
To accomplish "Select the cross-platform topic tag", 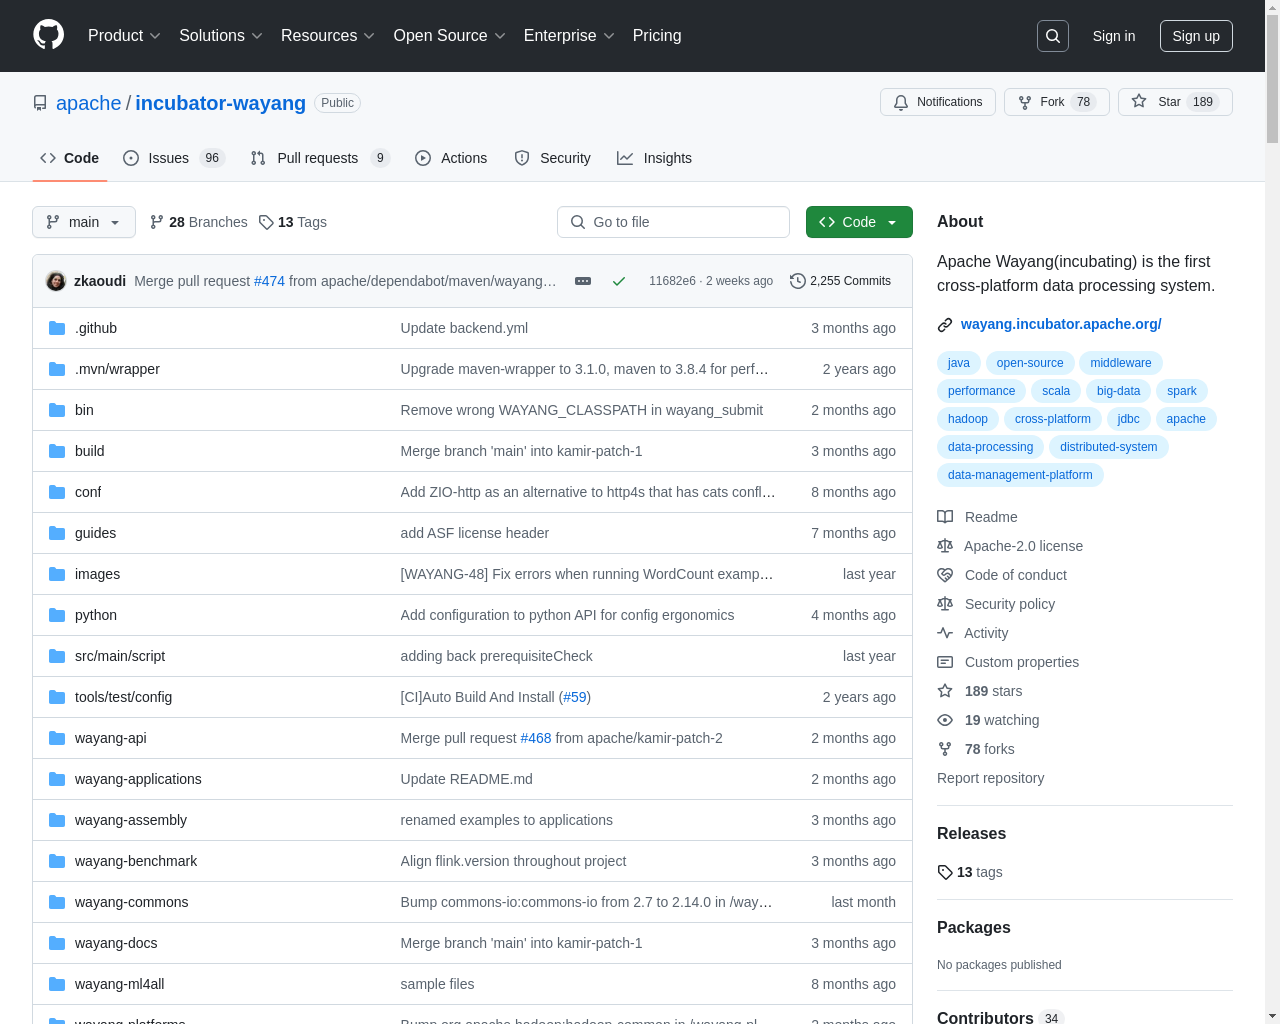I will click(1052, 419).
